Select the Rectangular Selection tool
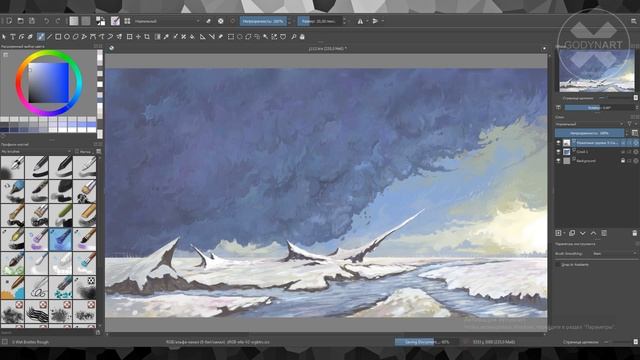This screenshot has width=640, height=360. (x=231, y=37)
